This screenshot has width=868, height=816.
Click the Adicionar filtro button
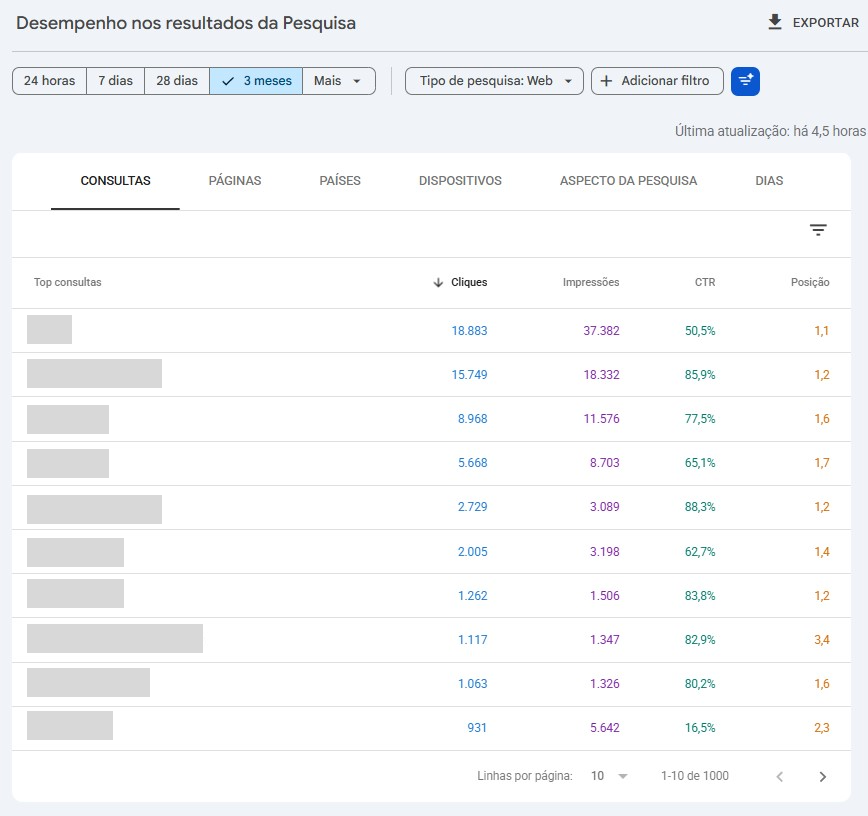click(657, 81)
